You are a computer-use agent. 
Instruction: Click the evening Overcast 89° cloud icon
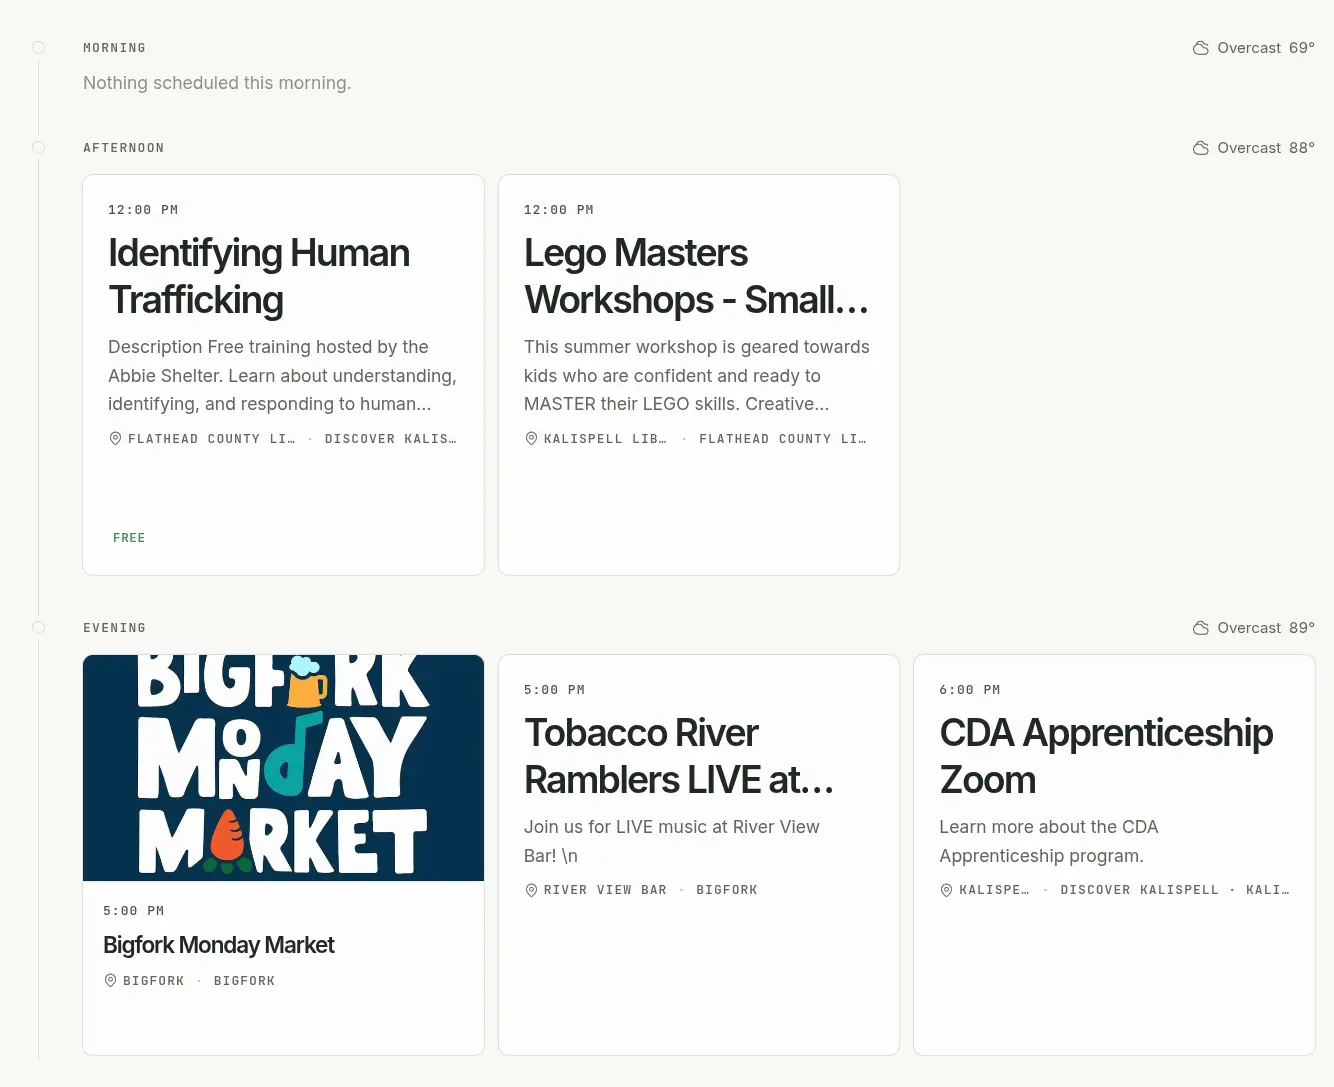pyautogui.click(x=1200, y=628)
